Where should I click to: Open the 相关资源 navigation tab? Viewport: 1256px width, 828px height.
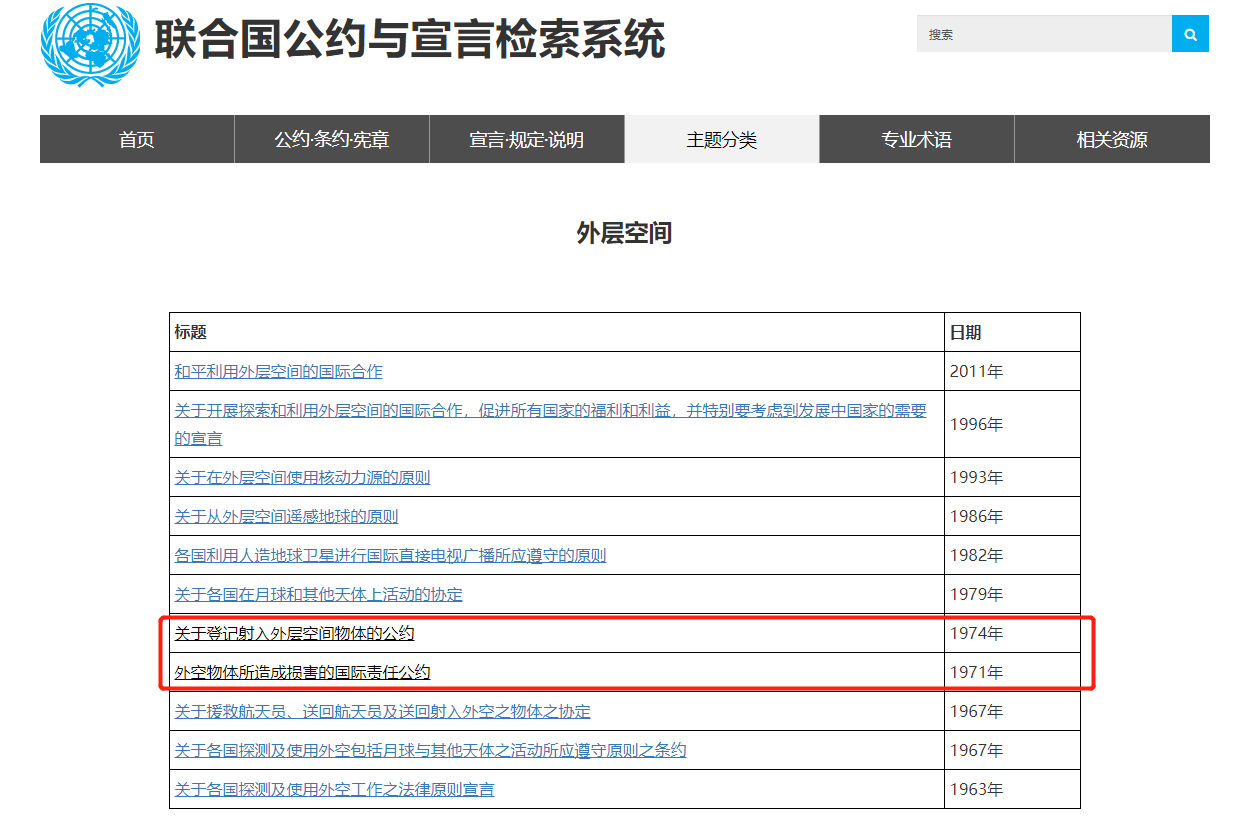pos(1112,139)
